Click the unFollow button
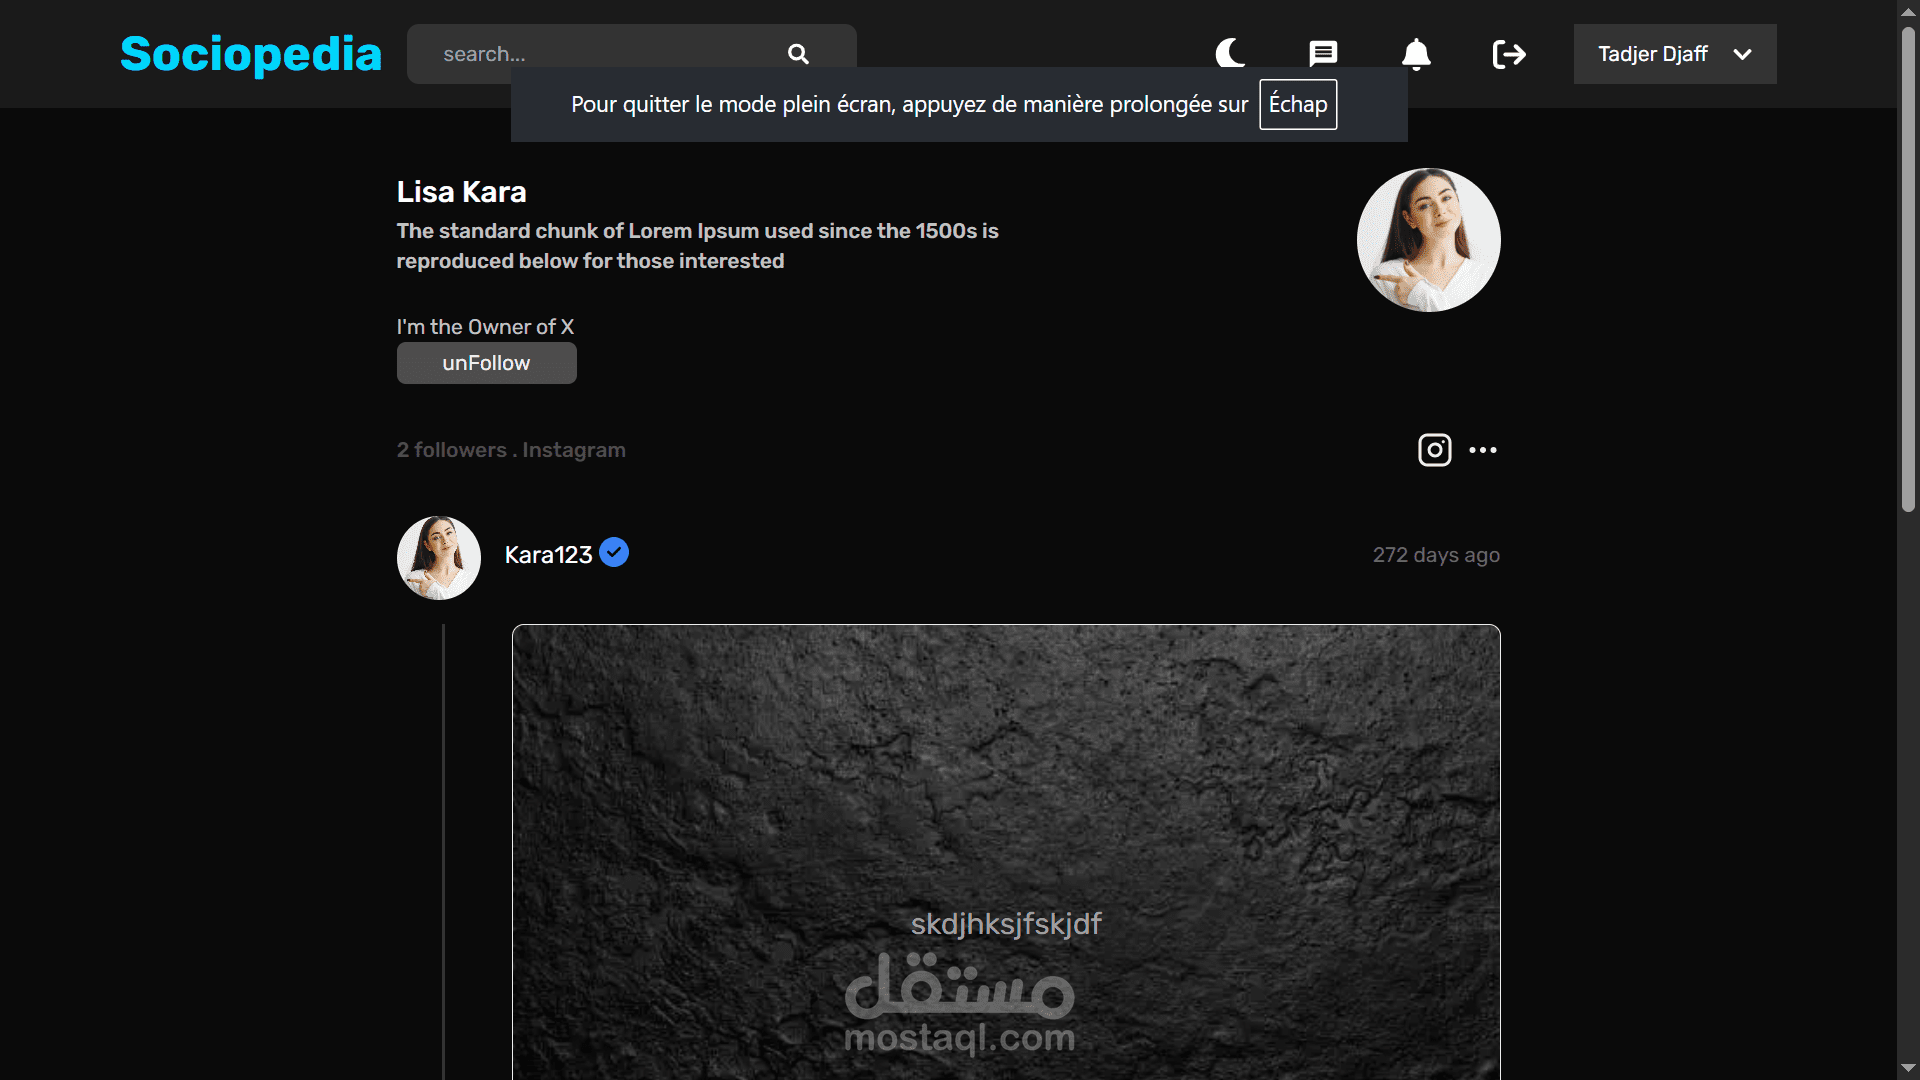 coord(487,363)
